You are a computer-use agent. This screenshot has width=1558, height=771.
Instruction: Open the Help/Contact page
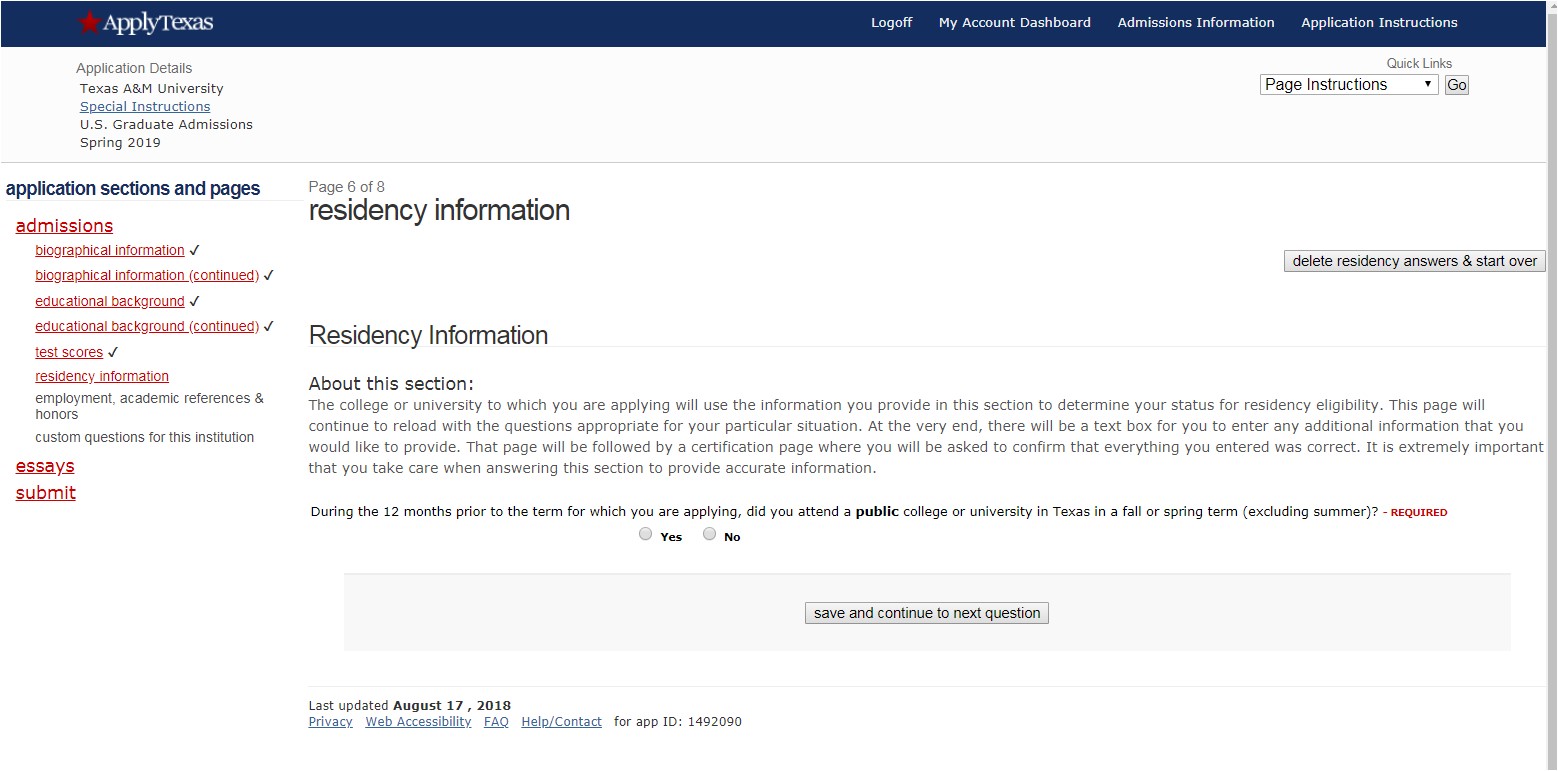(561, 721)
